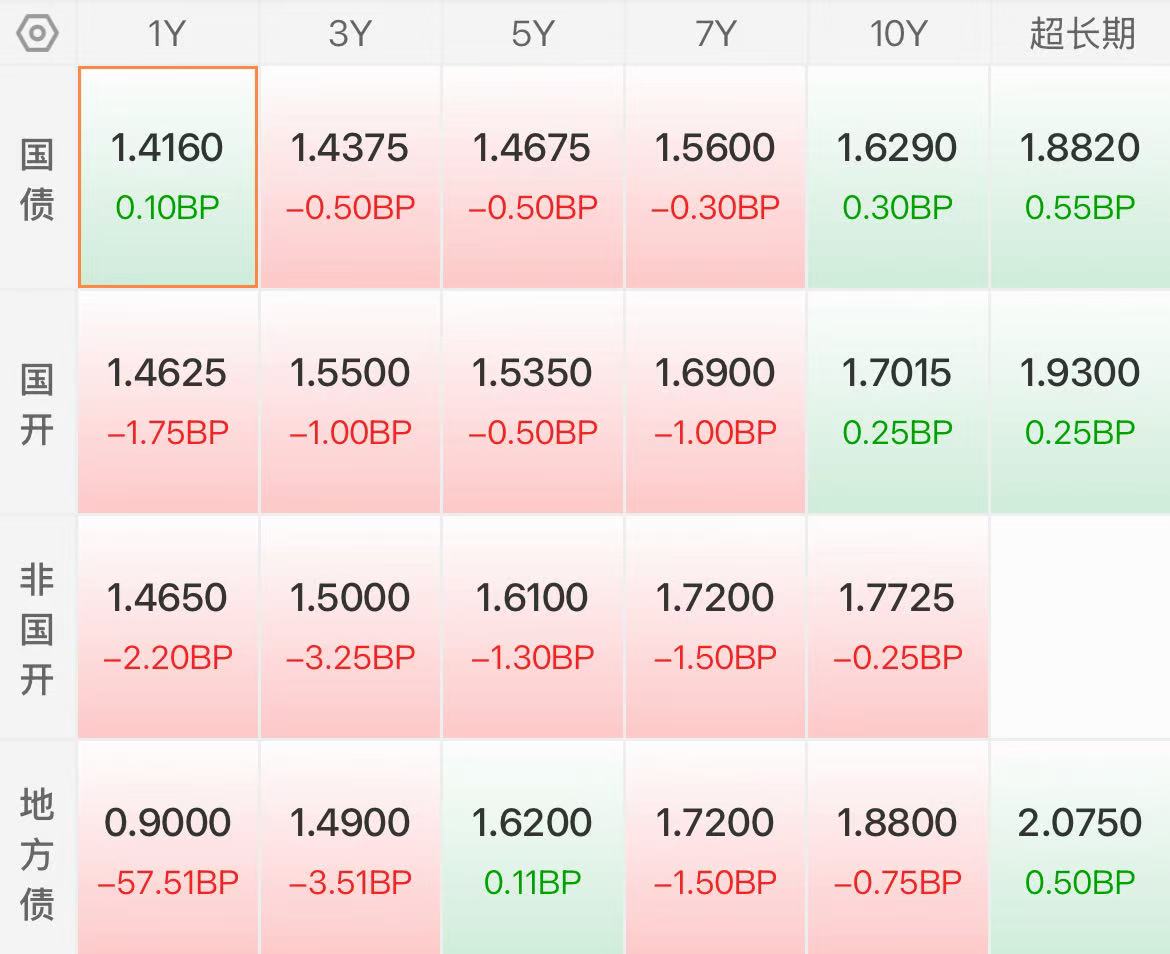Click the 非国开 row label
The height and width of the screenshot is (954, 1170).
click(37, 628)
